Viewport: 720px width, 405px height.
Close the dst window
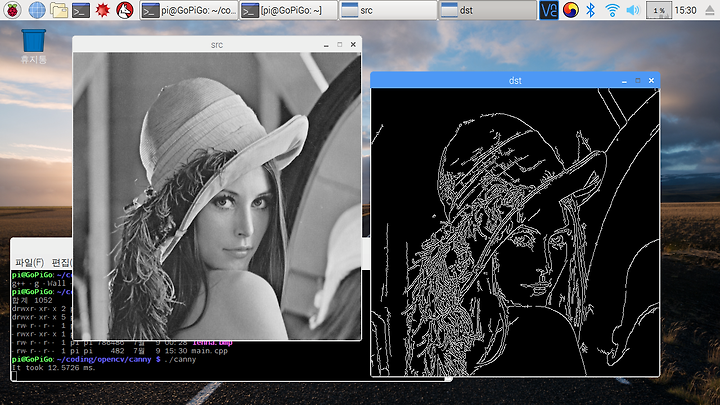point(651,80)
